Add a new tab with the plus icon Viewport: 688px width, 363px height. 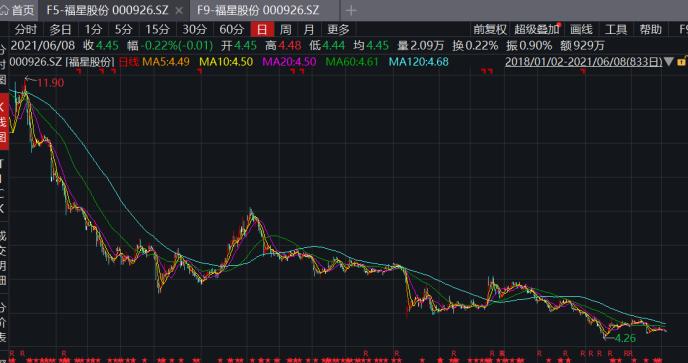pyautogui.click(x=351, y=11)
